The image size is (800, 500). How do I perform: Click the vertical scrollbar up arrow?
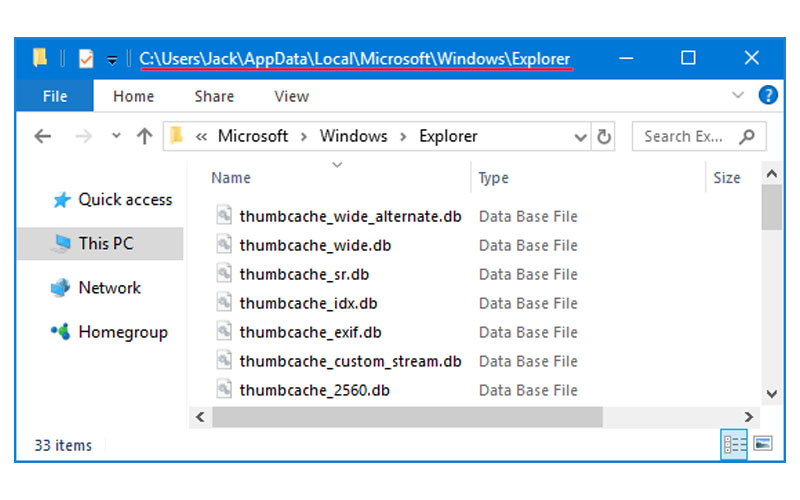click(x=771, y=174)
